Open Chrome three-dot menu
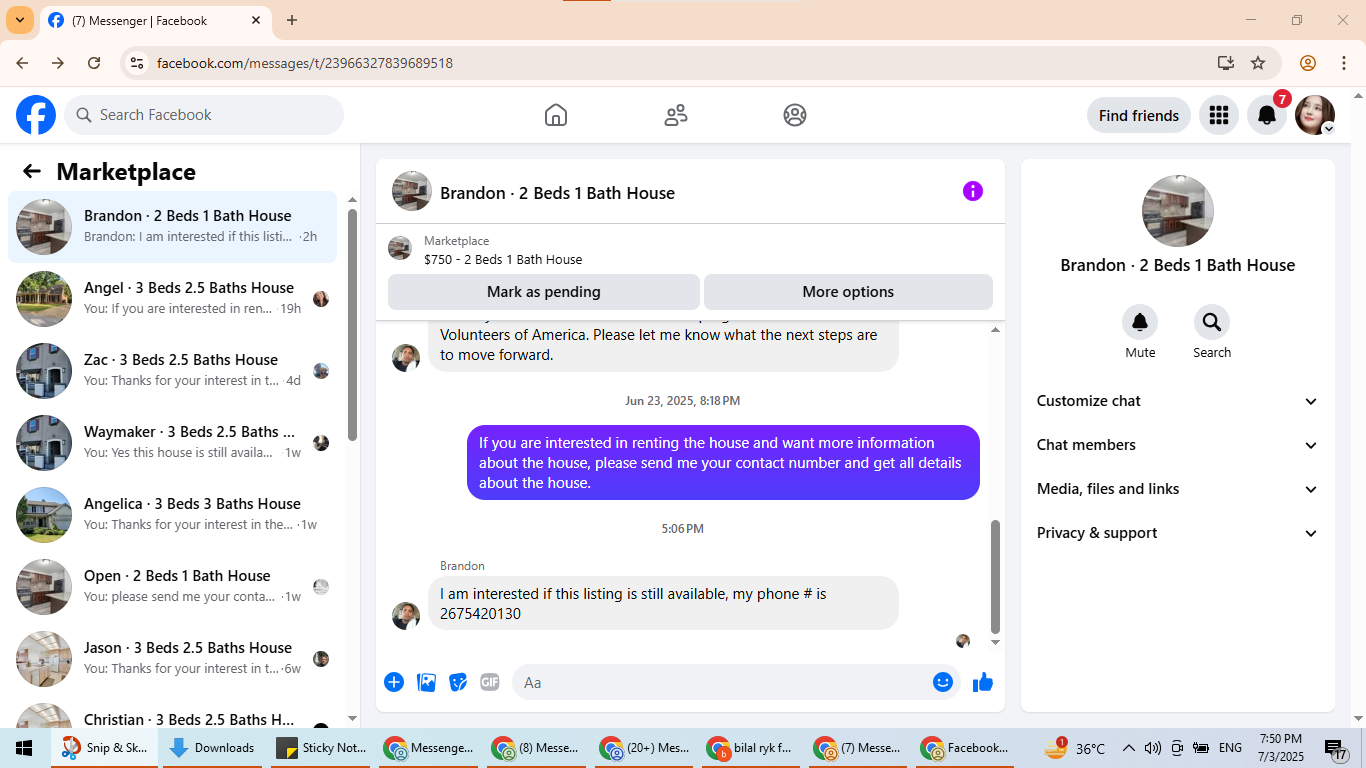This screenshot has height=768, width=1366. point(1343,63)
